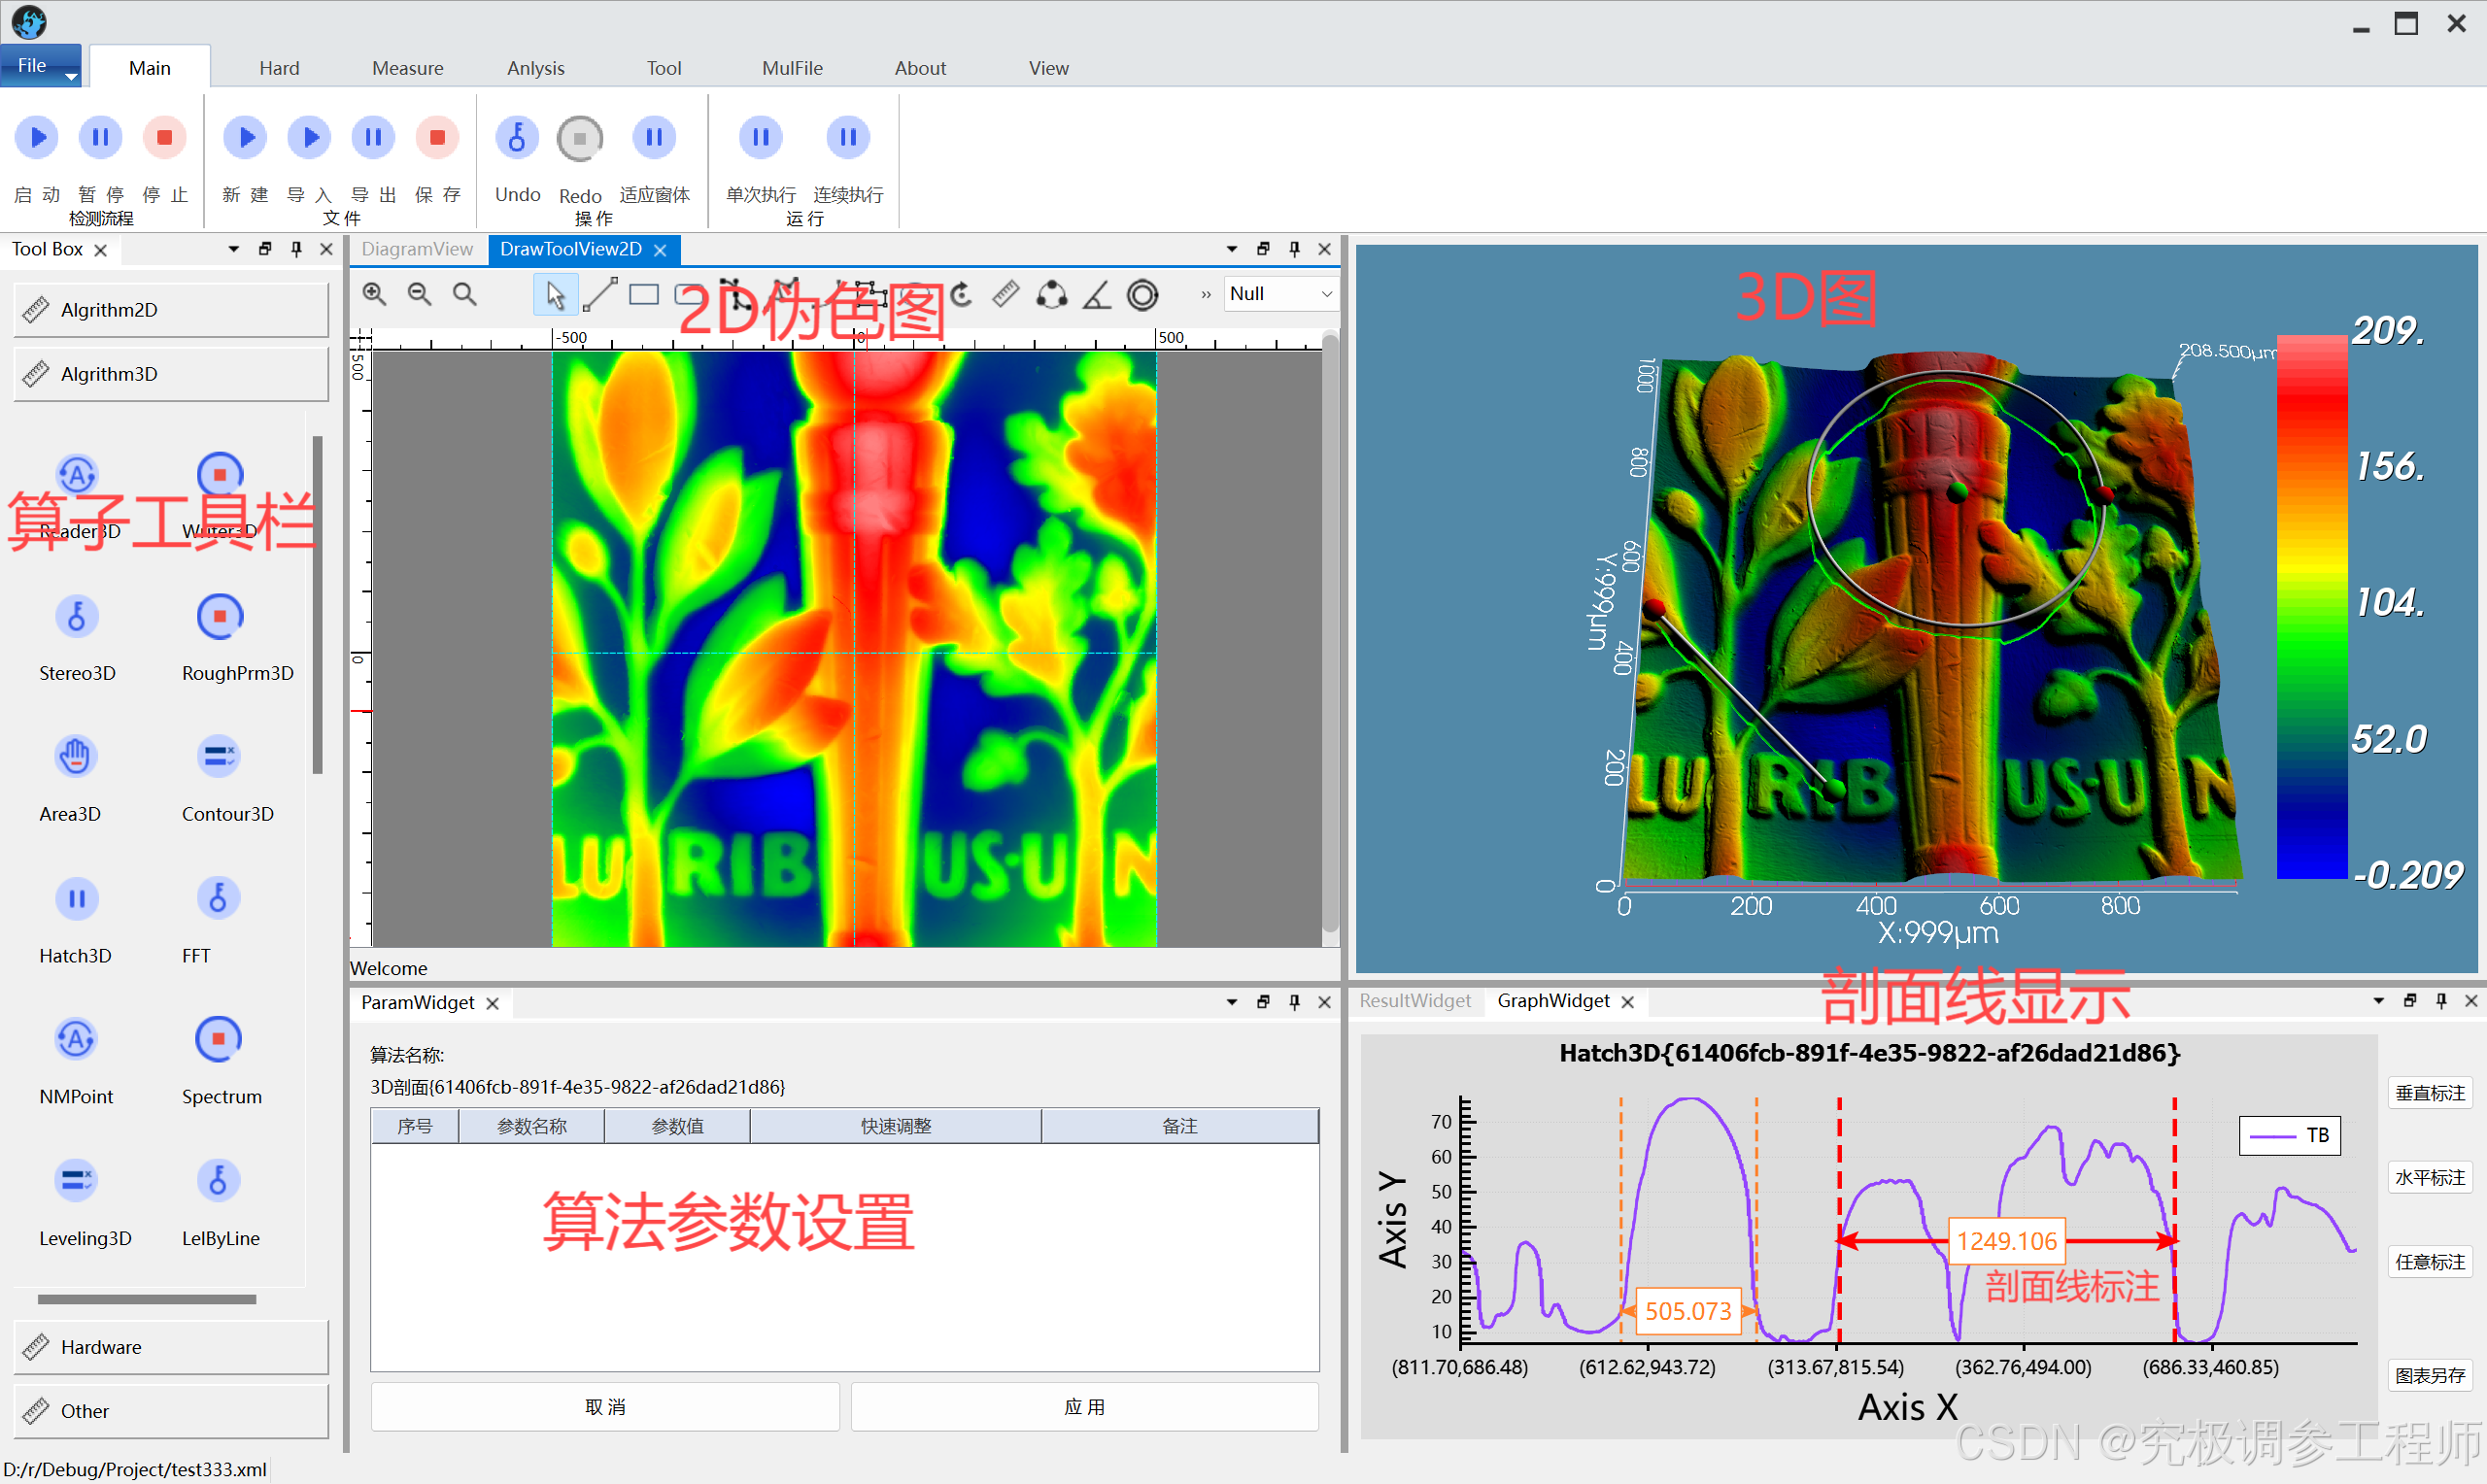Click the zoom in magnifier icon
Viewport: 2487px width, 1484px height.
click(x=374, y=294)
